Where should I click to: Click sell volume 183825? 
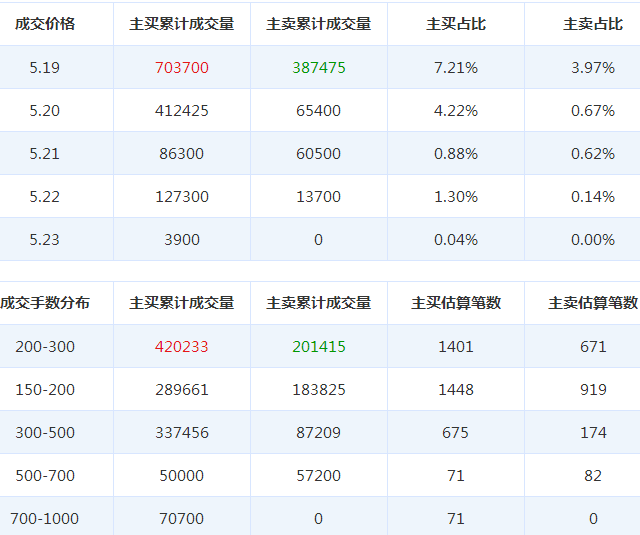click(x=319, y=390)
